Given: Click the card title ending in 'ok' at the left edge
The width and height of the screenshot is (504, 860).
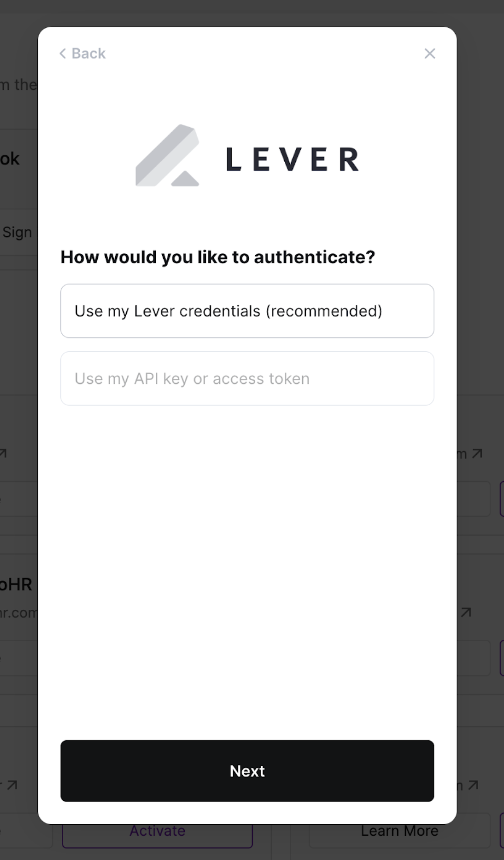Looking at the screenshot, I should pos(10,159).
